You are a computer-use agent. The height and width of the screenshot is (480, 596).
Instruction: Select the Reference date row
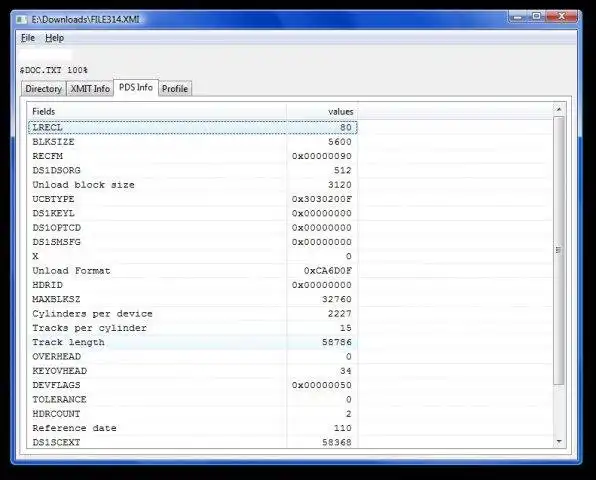click(x=193, y=428)
